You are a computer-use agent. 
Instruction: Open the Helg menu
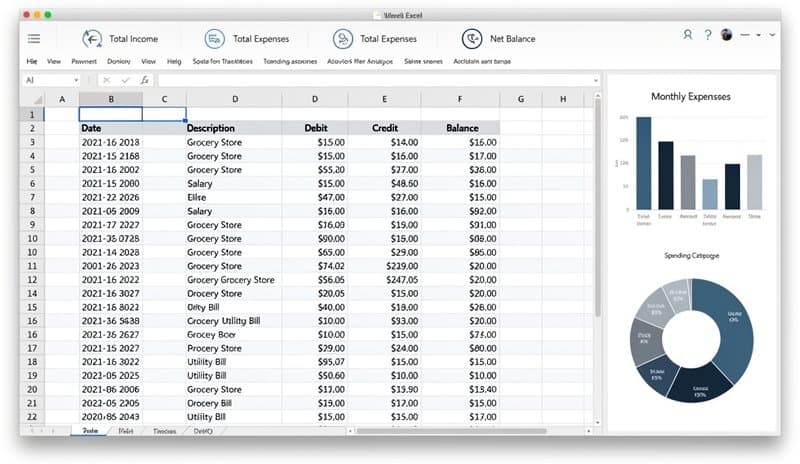(174, 61)
